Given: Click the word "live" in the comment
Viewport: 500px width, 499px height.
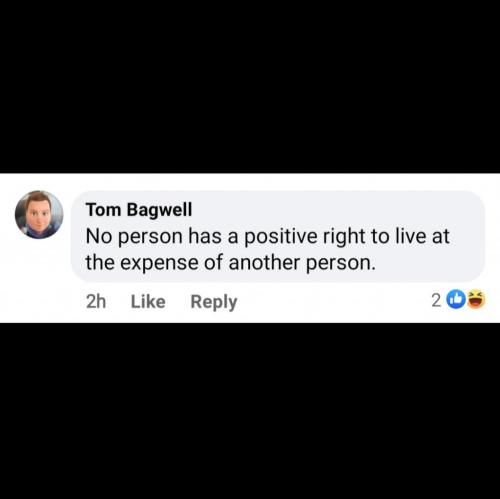Looking at the screenshot, I should [x=411, y=236].
